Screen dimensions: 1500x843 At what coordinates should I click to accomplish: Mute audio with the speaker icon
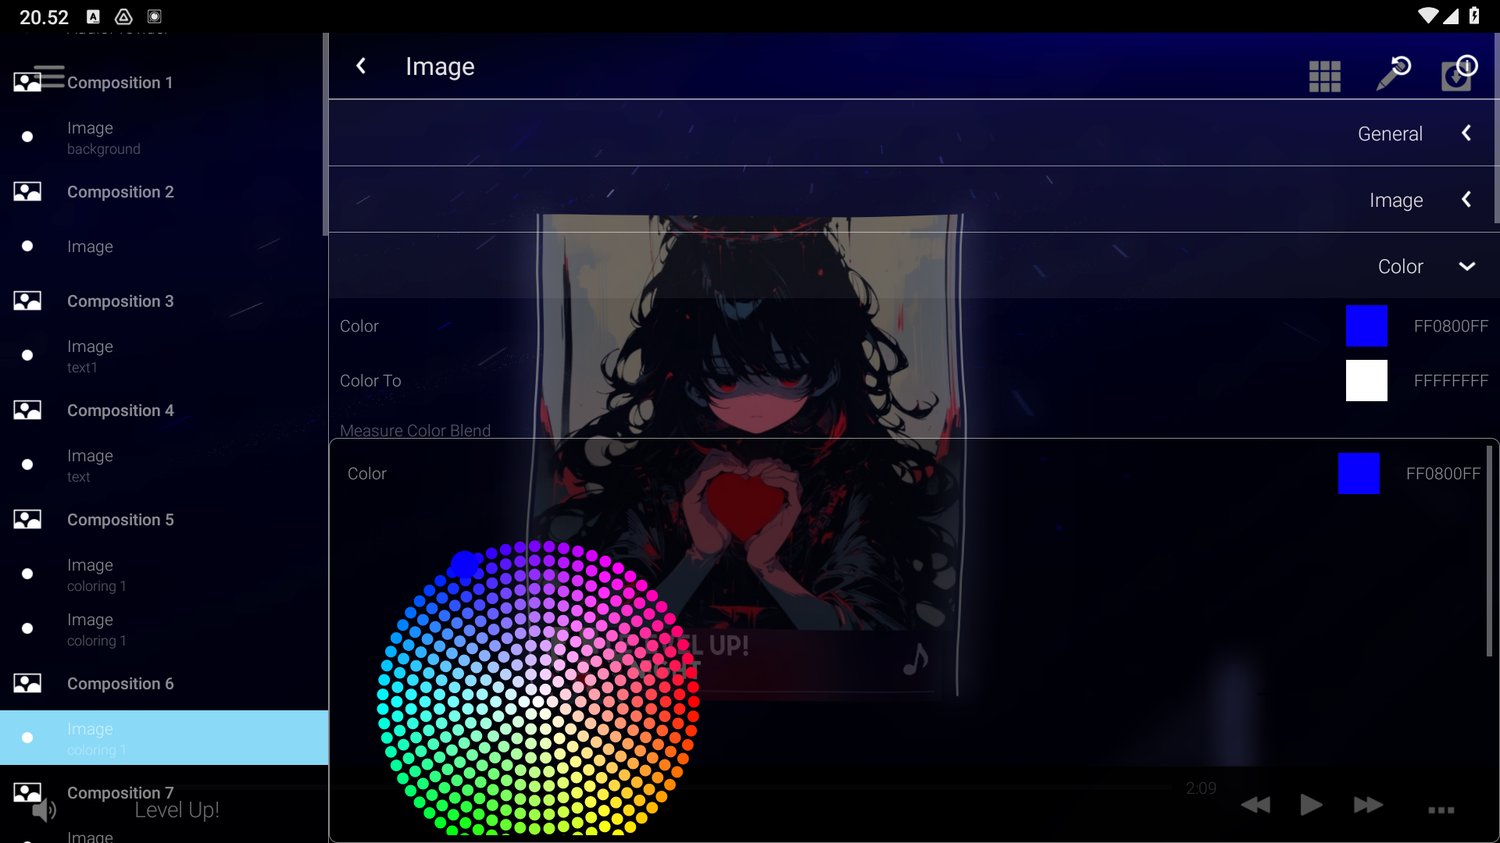click(44, 810)
